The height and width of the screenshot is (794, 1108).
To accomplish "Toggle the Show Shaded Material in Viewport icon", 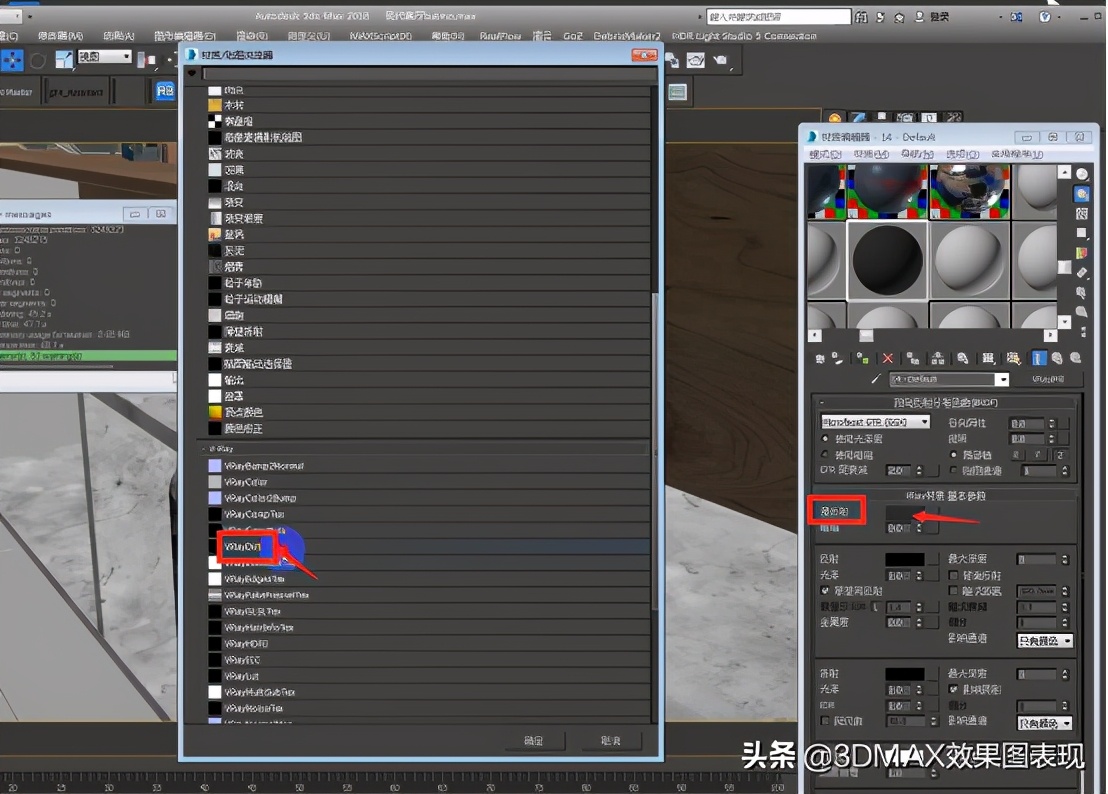I will pos(1013,358).
